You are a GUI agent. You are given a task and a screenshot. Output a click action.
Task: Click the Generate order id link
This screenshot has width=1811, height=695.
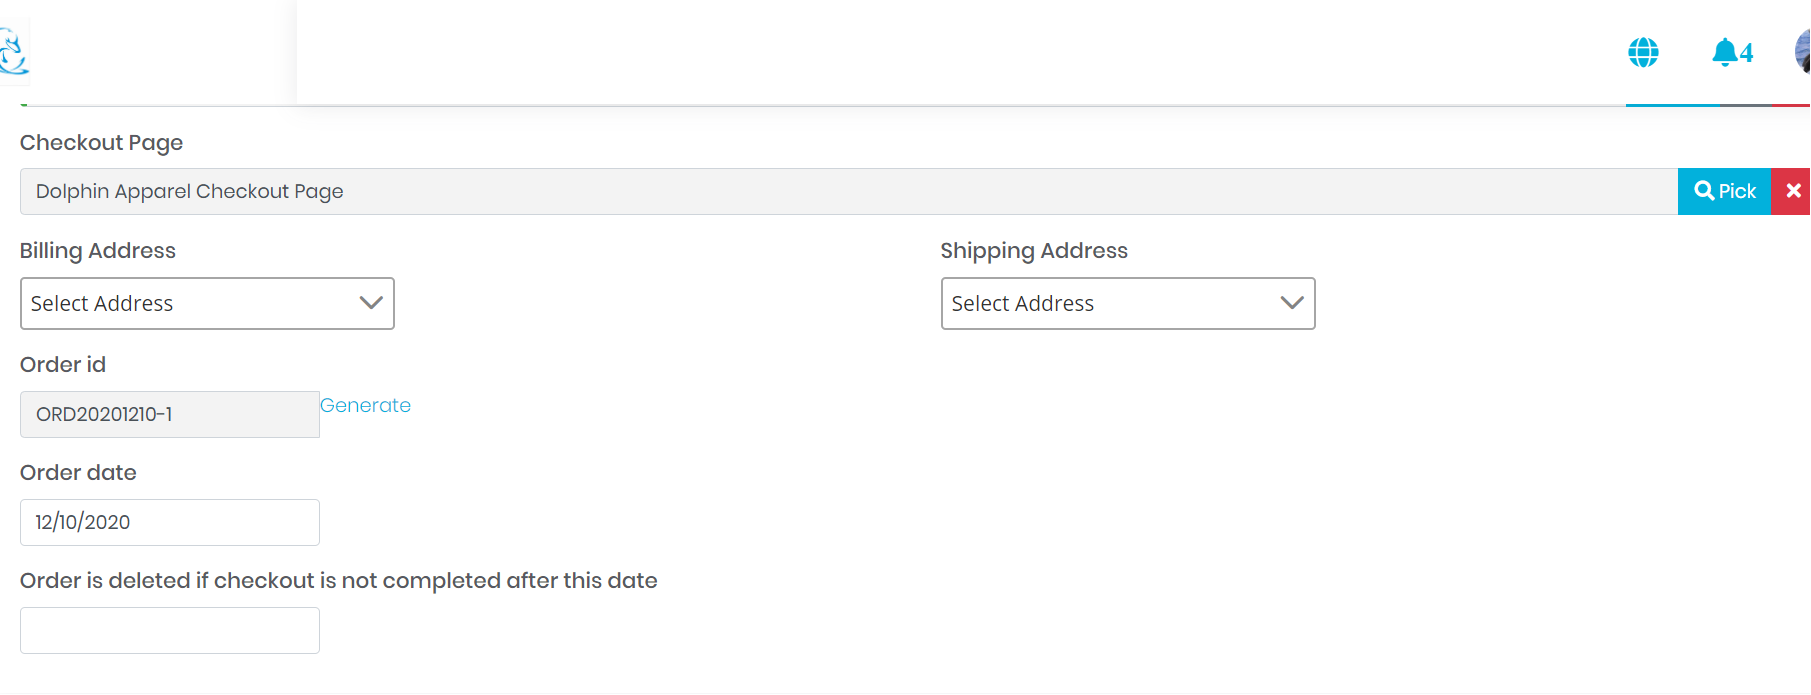click(x=366, y=406)
